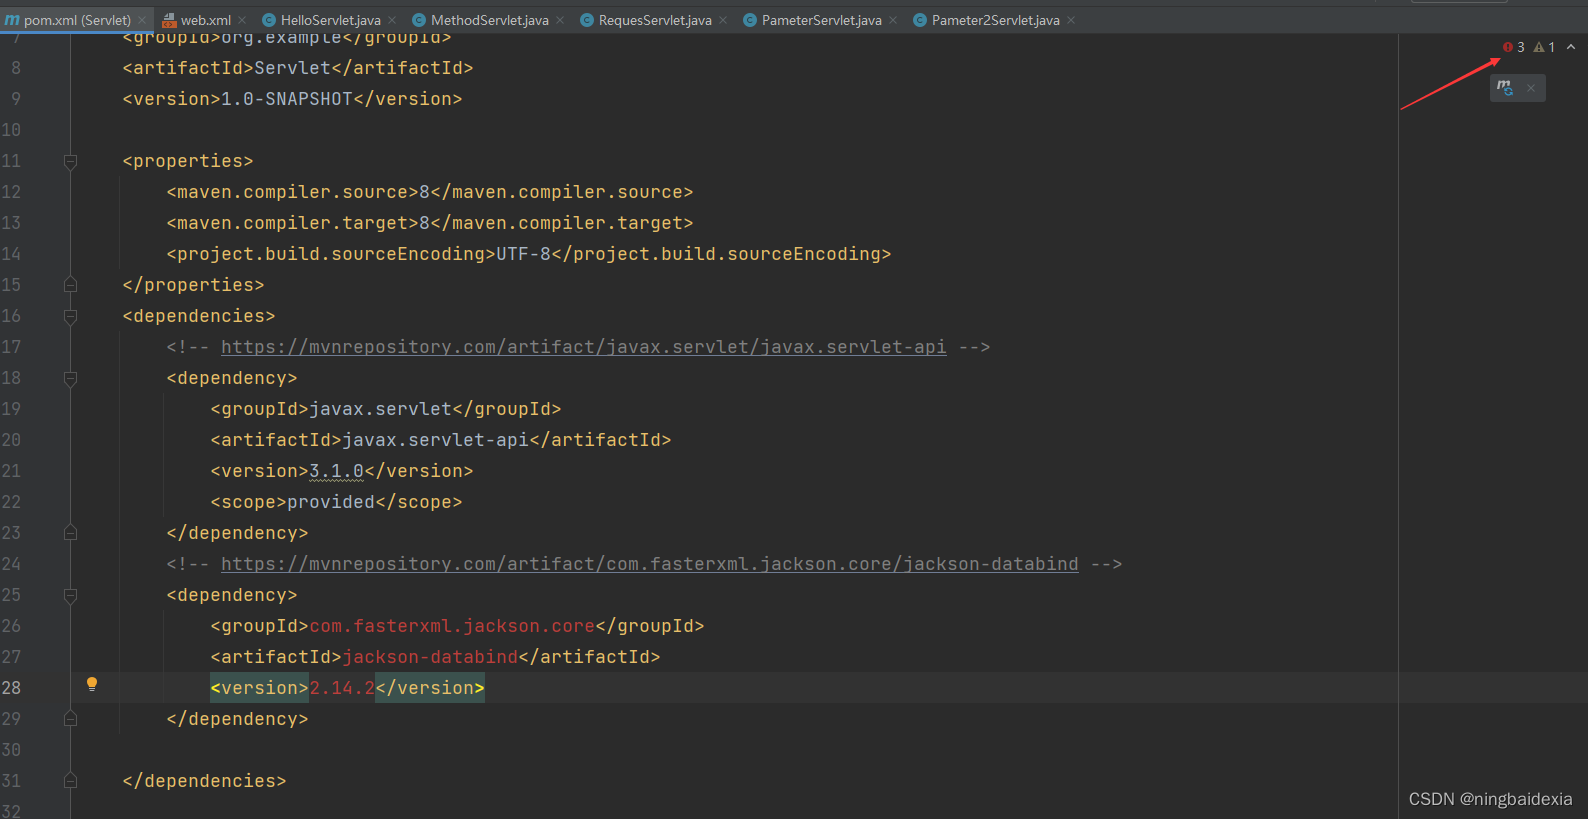The image size is (1588, 819).
Task: Open the javax.servlet-api mvnrepository link
Action: [583, 347]
